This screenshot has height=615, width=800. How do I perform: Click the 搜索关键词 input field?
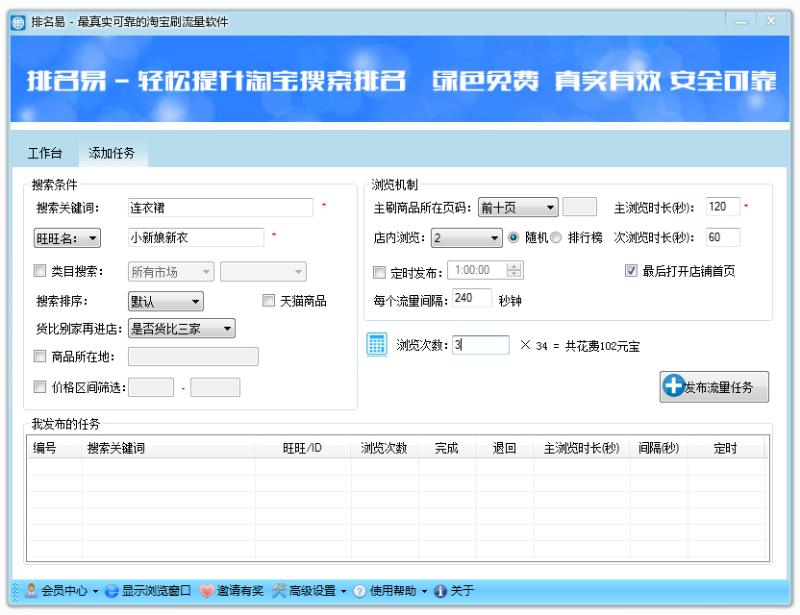coord(220,207)
